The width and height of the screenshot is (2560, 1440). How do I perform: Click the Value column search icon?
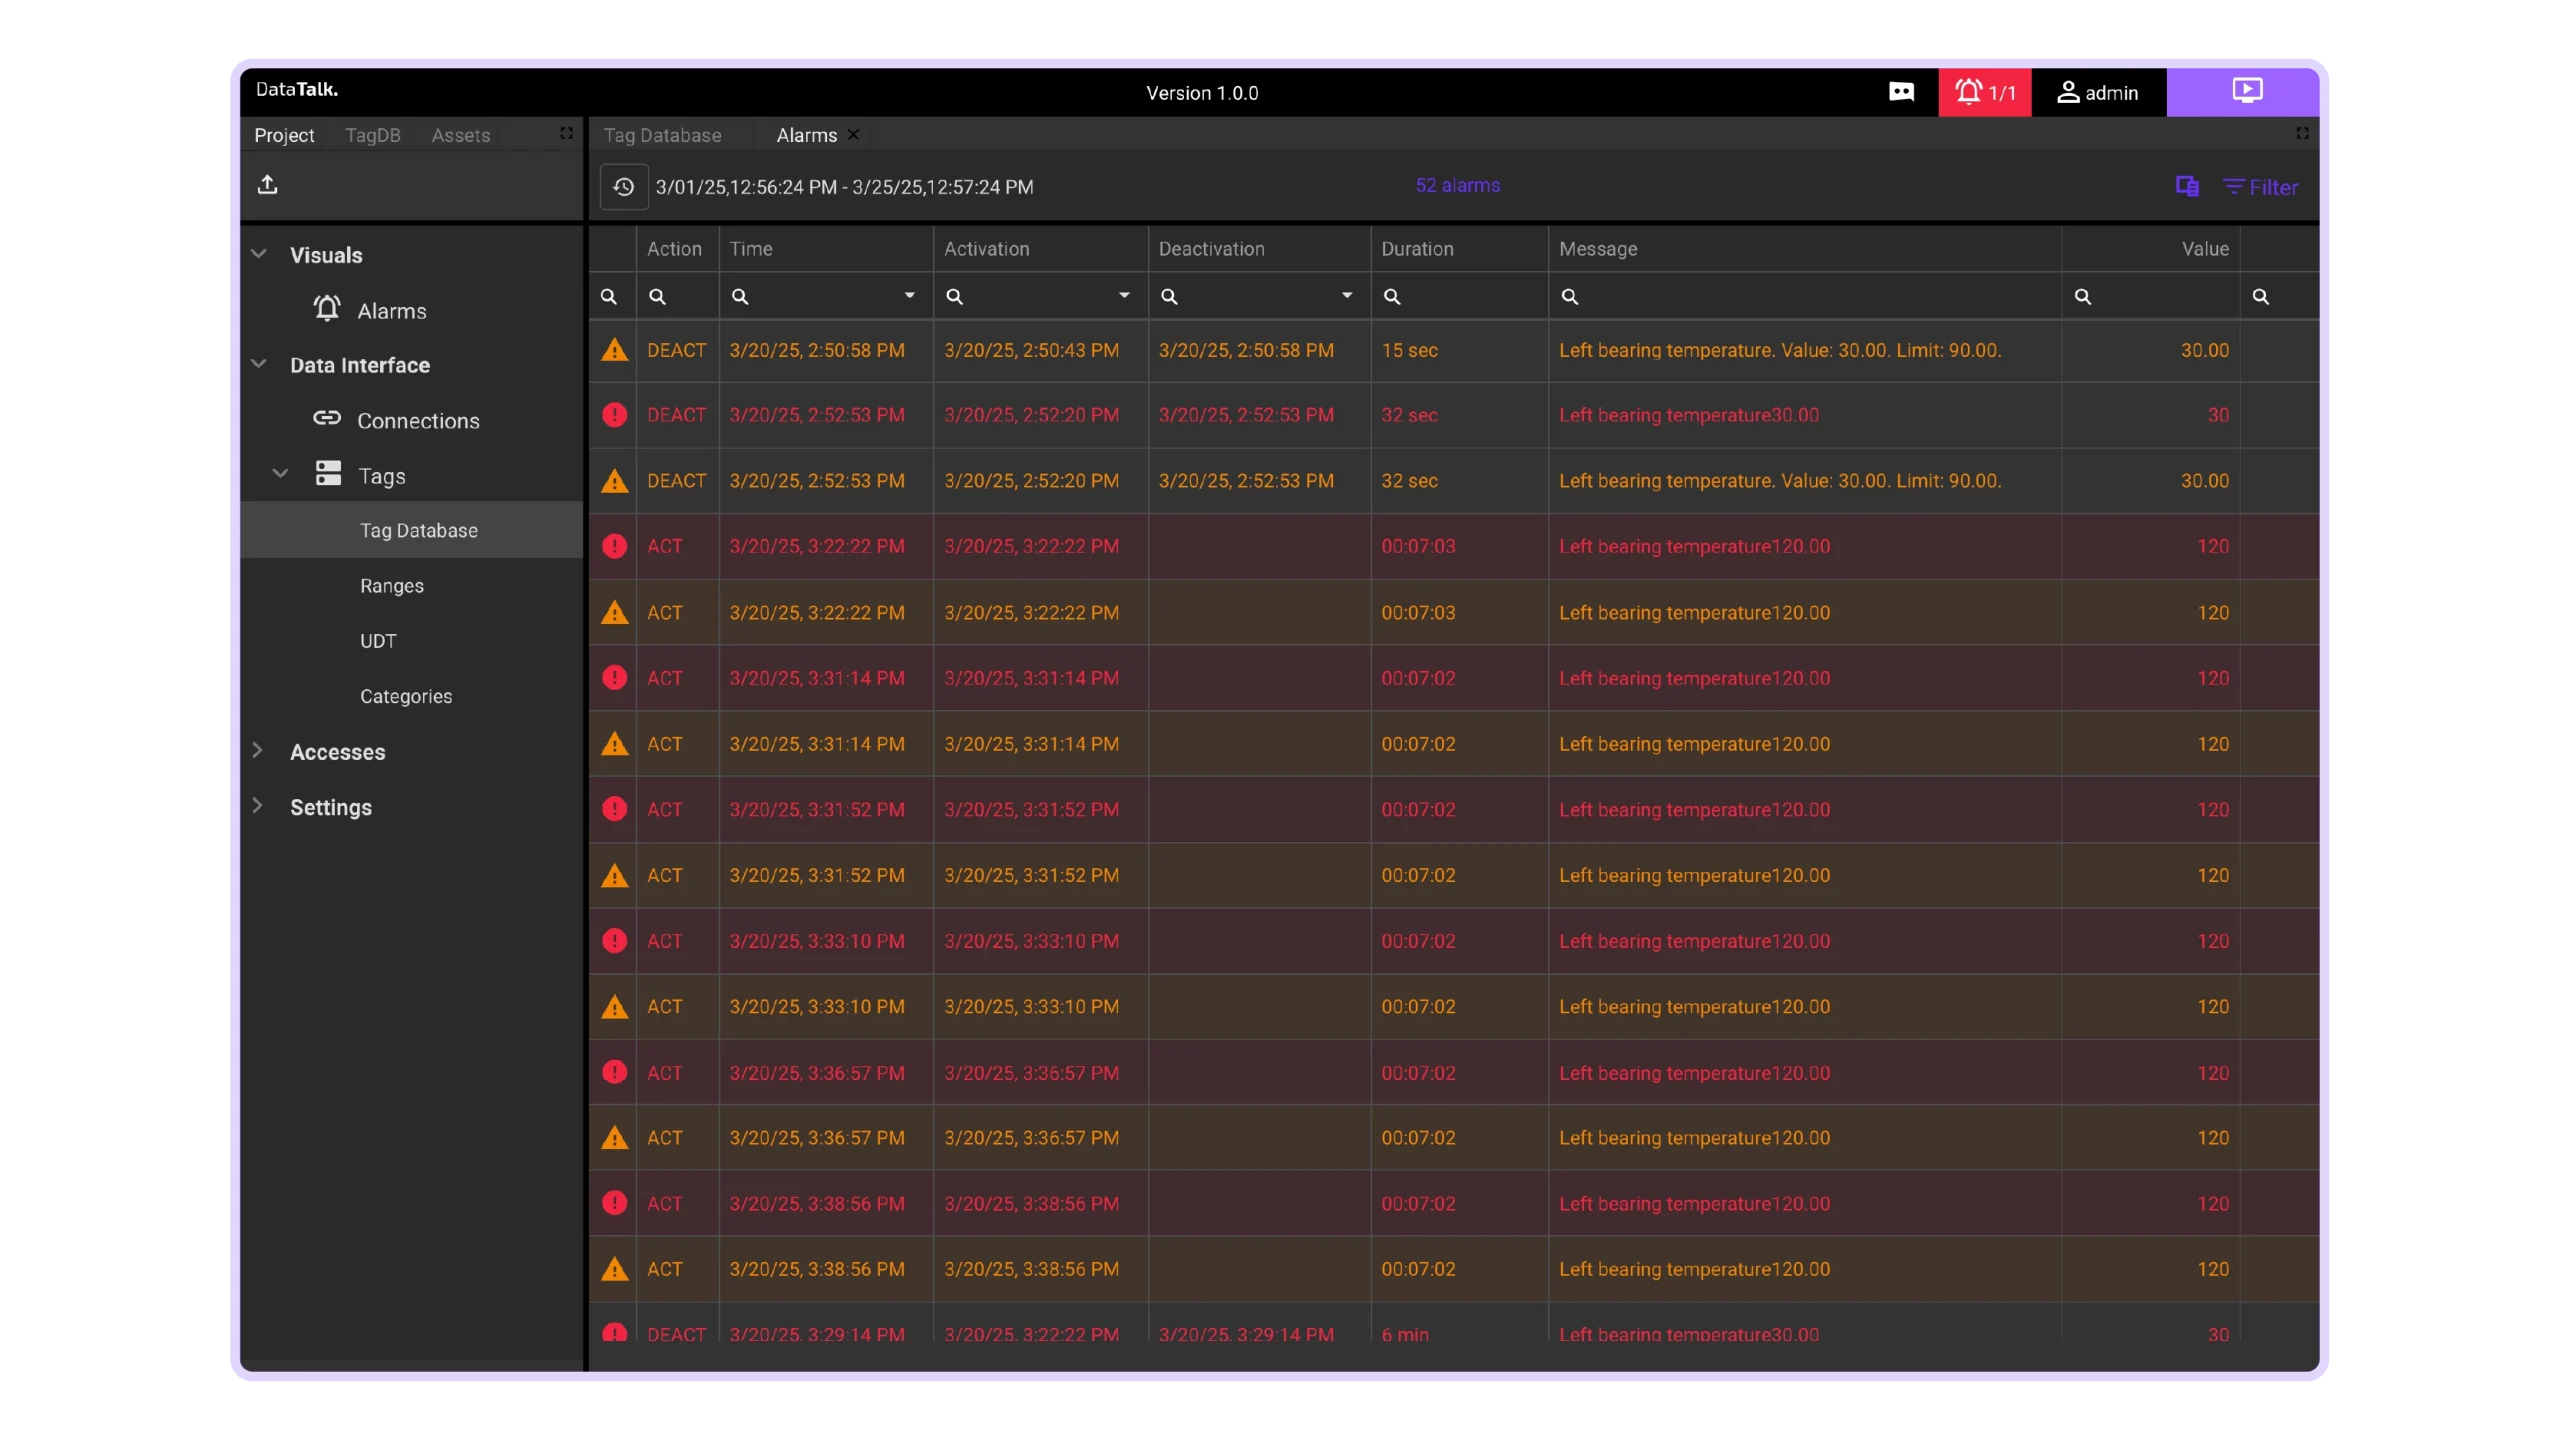click(x=2083, y=297)
